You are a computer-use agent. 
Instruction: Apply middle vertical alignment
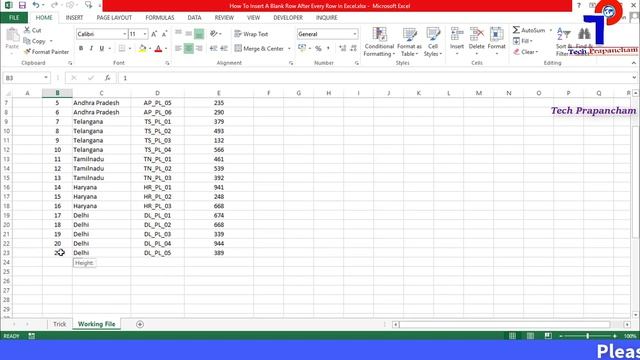point(189,34)
